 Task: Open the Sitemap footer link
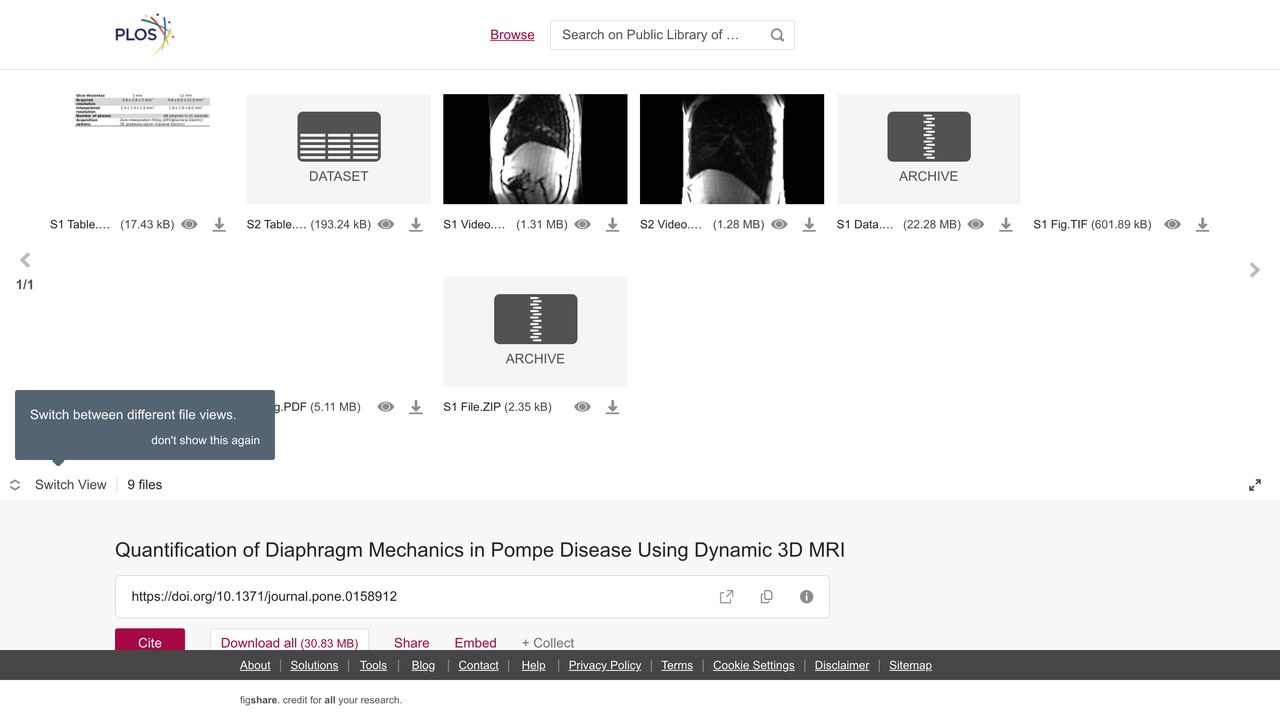910,665
